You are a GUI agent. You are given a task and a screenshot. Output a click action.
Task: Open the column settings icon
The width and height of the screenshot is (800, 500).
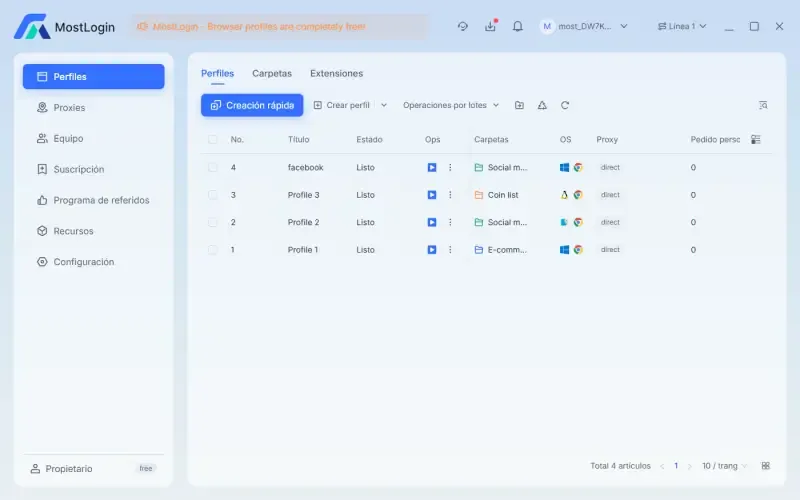point(756,139)
